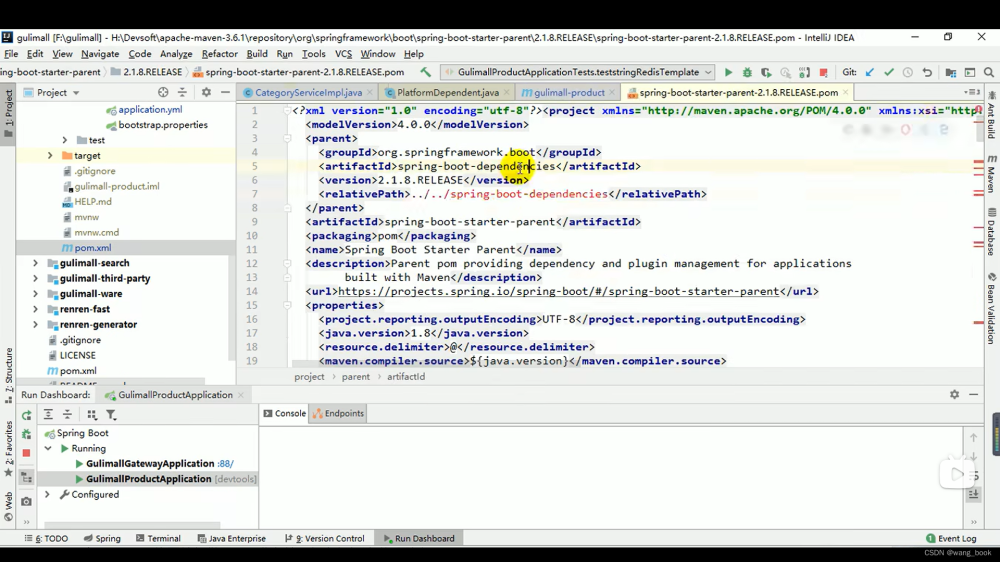
Task: Expand the test folder
Action: (x=64, y=140)
